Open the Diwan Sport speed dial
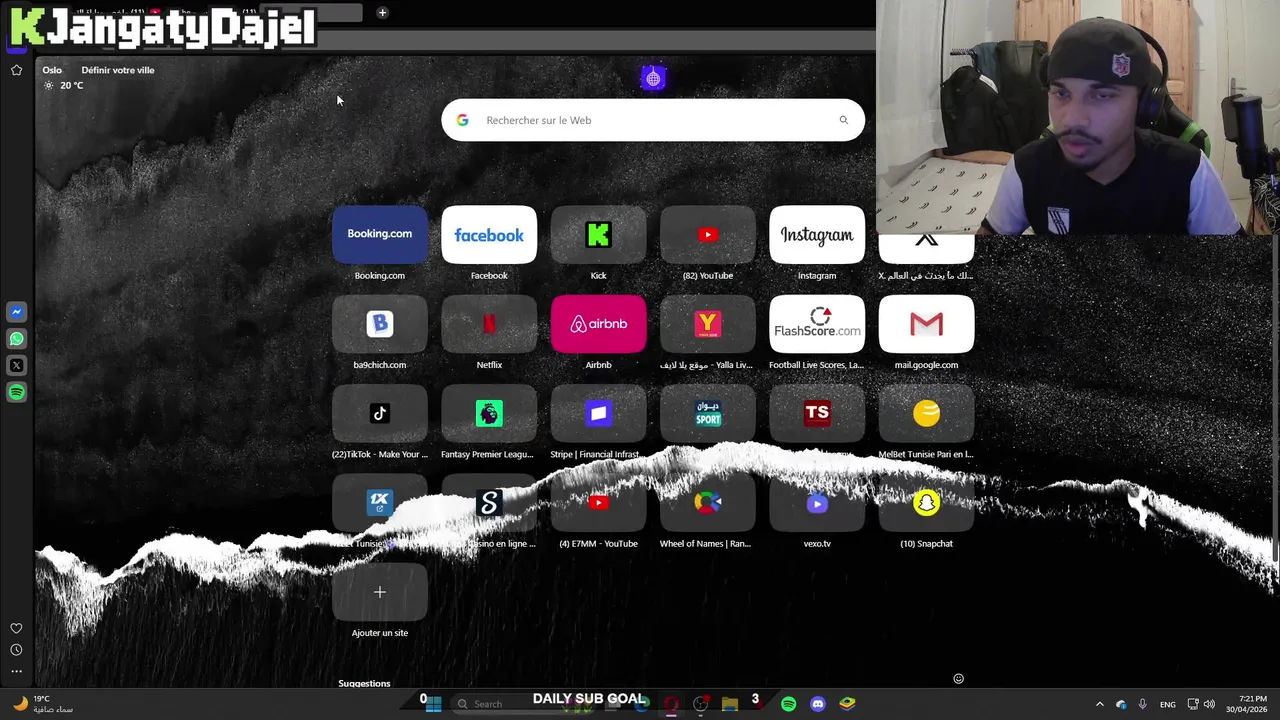Image resolution: width=1280 pixels, height=720 pixels. pos(707,413)
